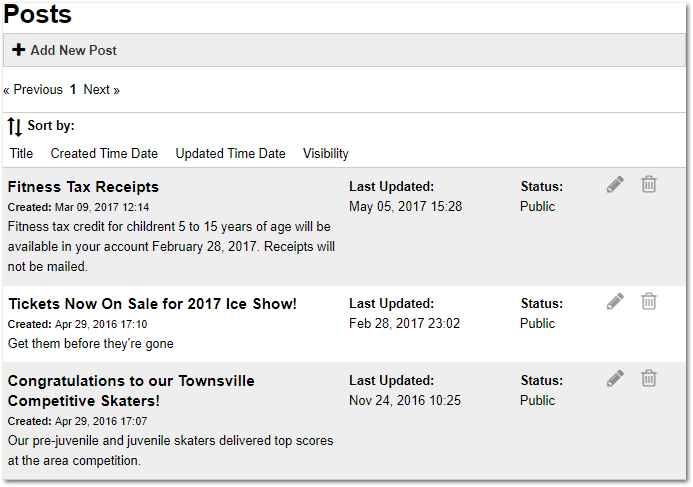Open Congratulations Townsville Skaters post title
Screen dimensions: 693x487
(x=131, y=391)
